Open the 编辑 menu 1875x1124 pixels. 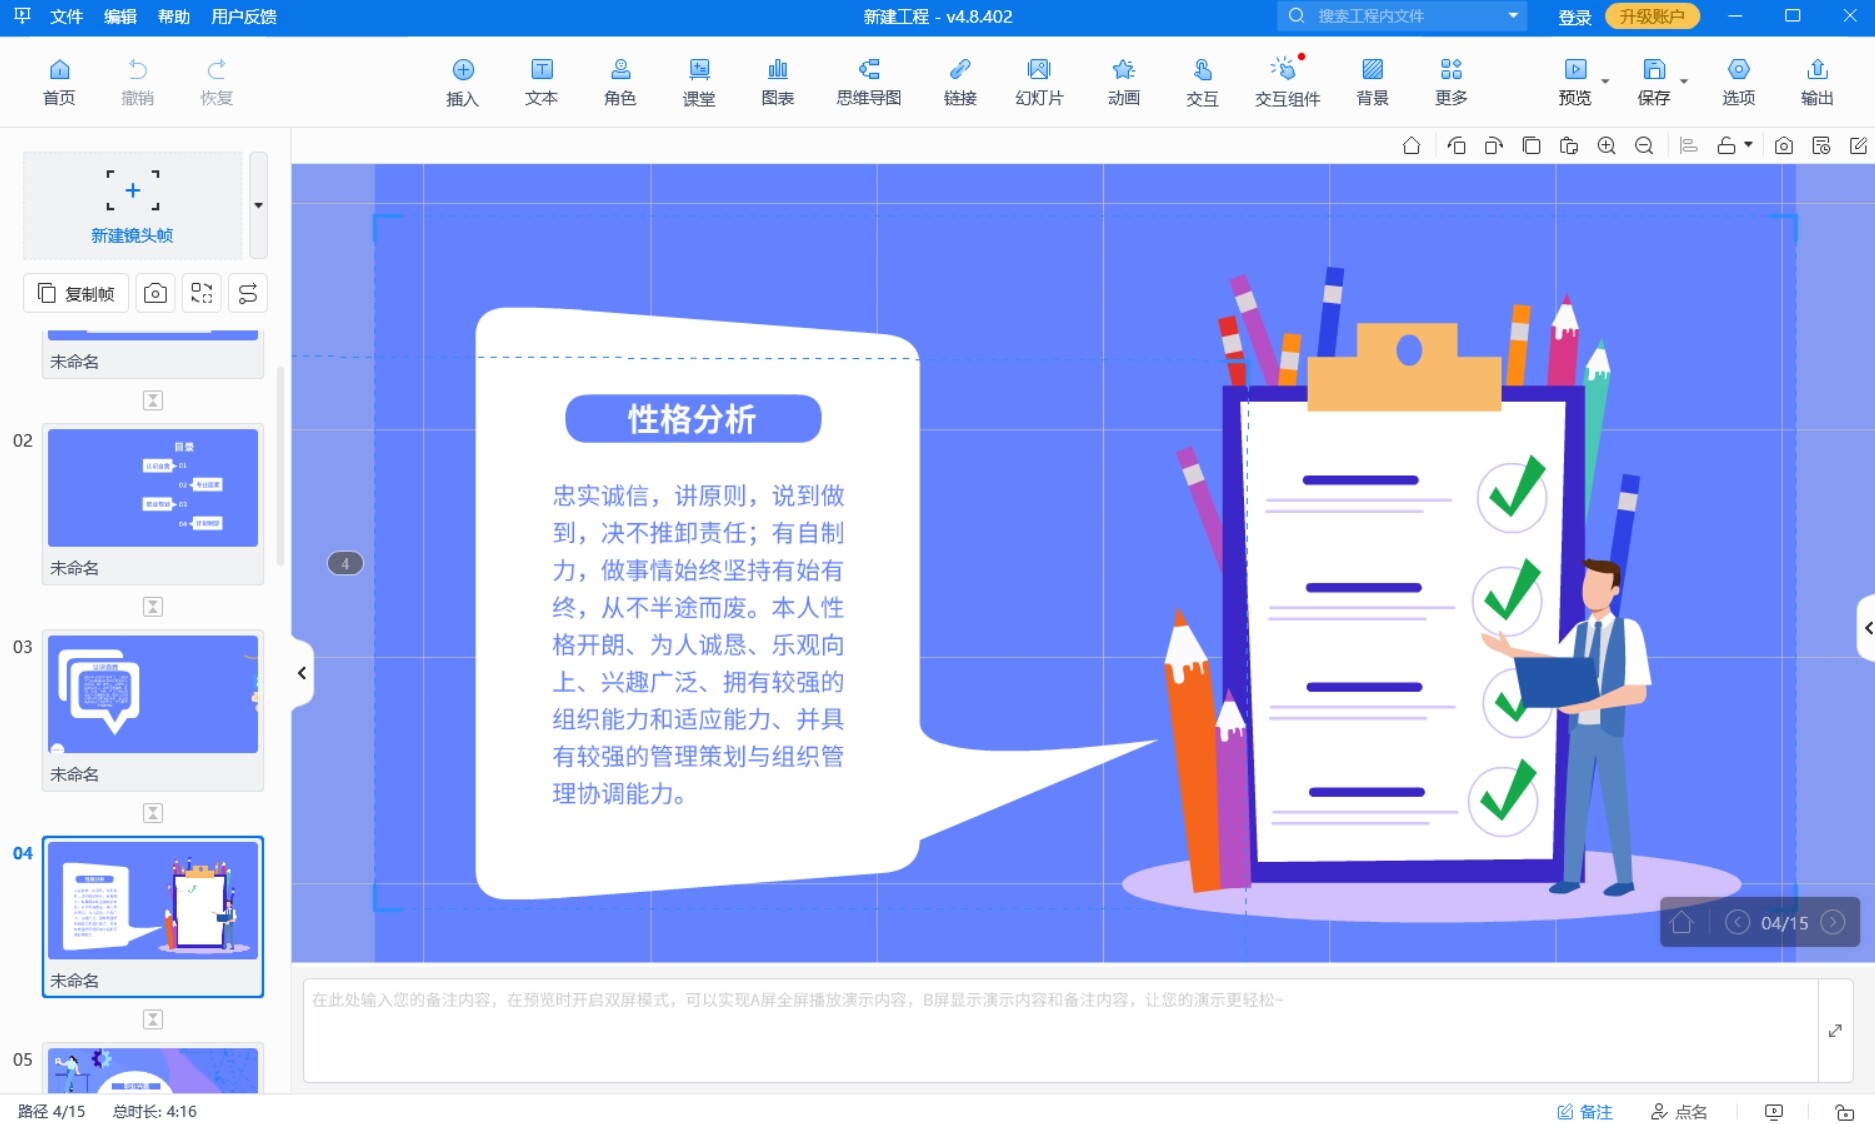[x=120, y=16]
